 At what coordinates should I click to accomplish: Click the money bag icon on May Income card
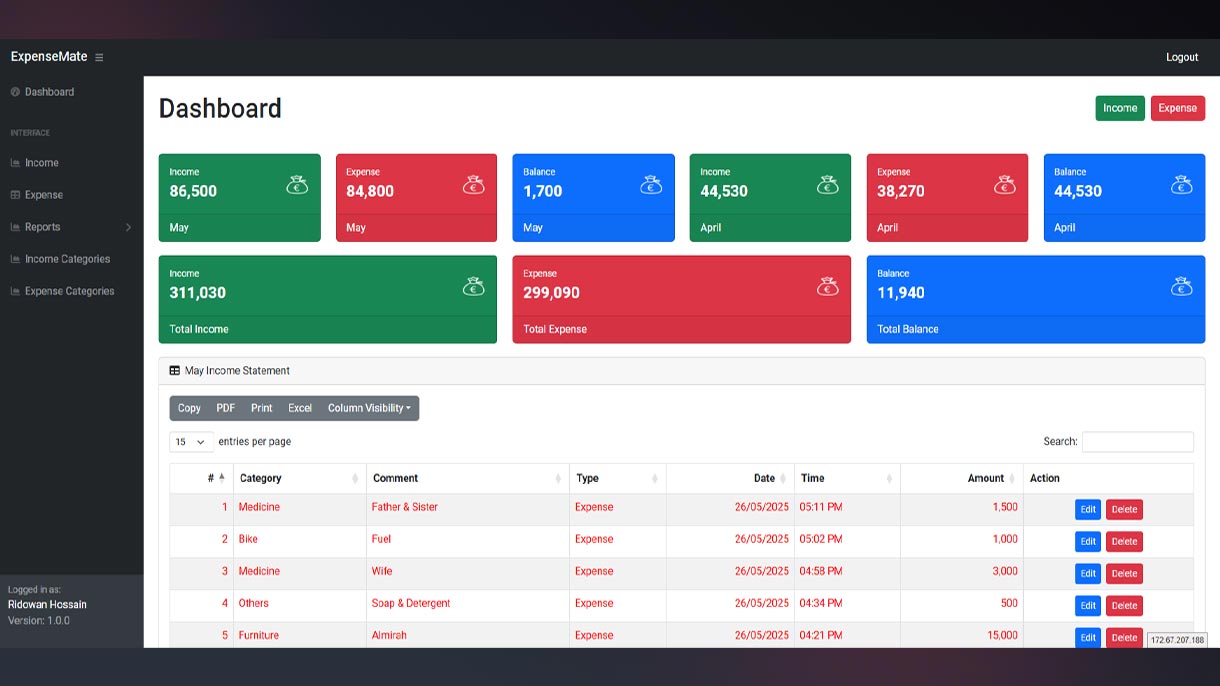(297, 185)
